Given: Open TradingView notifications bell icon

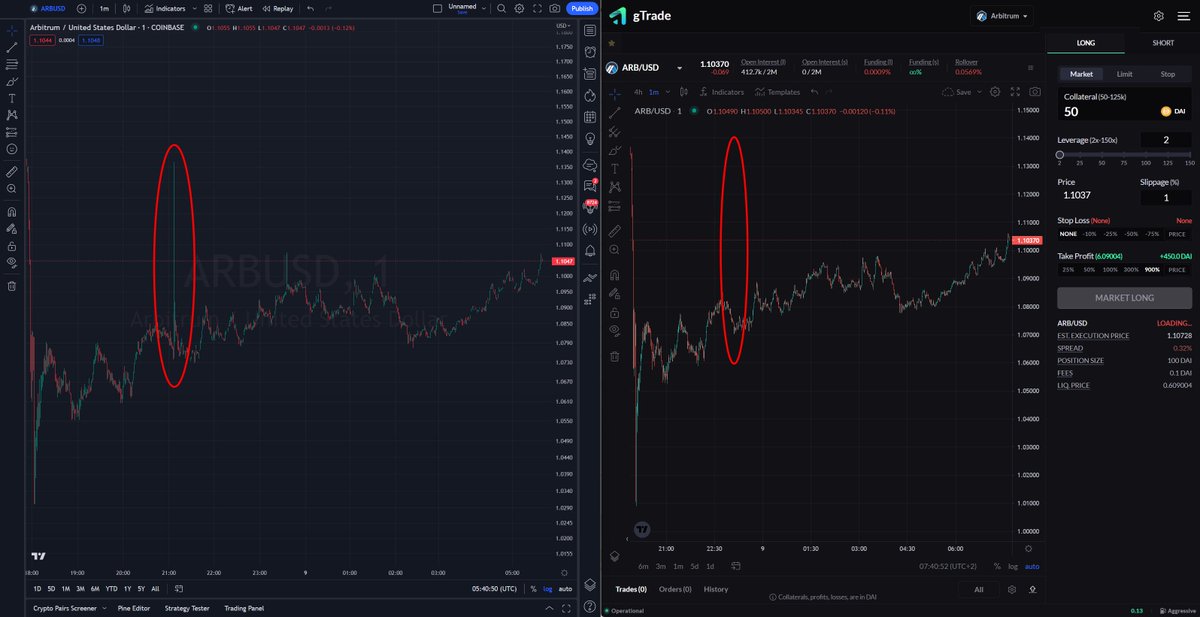Looking at the screenshot, I should [590, 250].
